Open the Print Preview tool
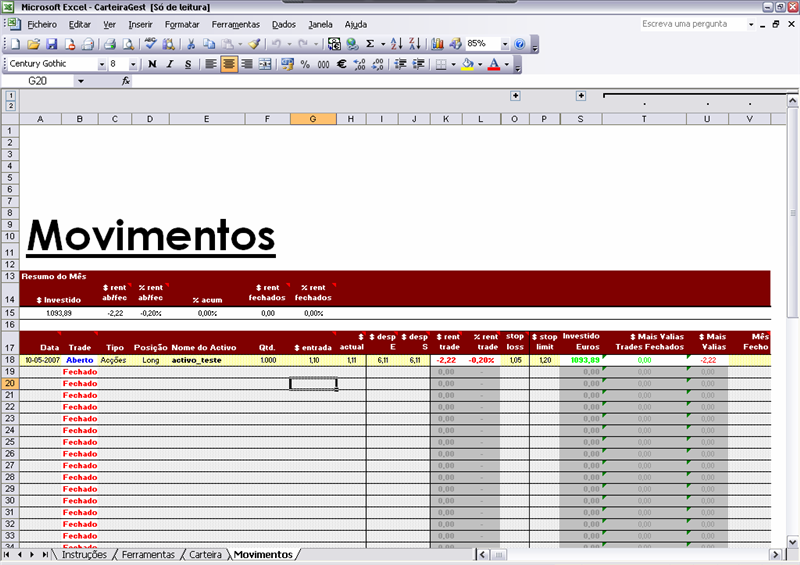This screenshot has height=565, width=800. pos(129,44)
